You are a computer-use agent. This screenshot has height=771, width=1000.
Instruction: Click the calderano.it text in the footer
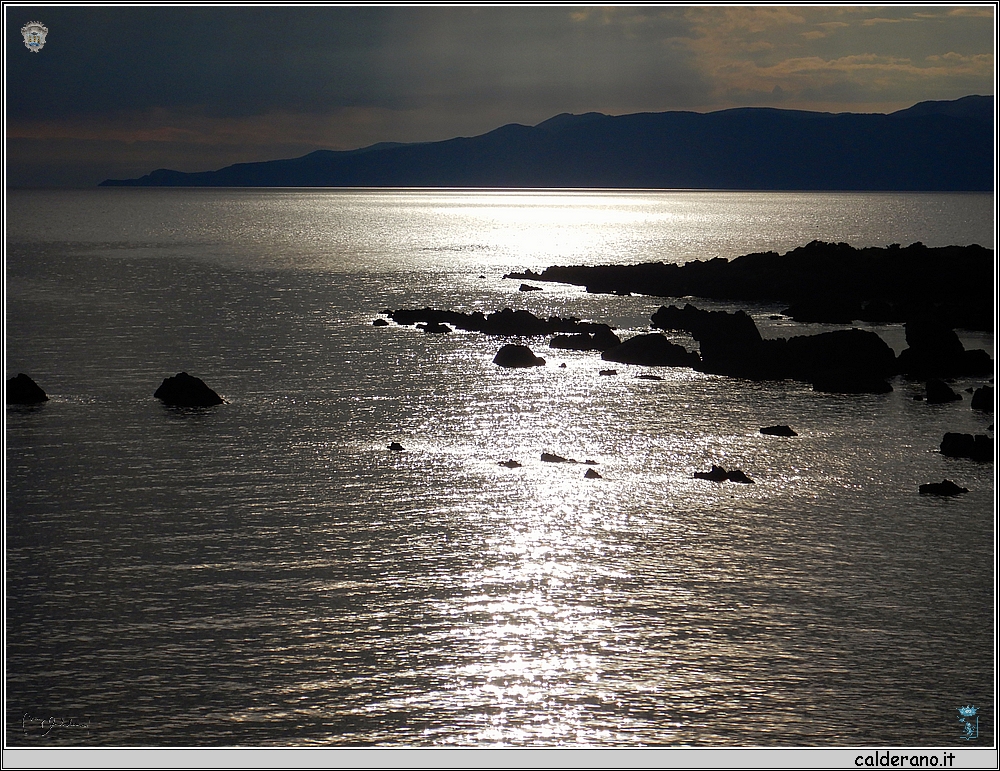(x=904, y=759)
